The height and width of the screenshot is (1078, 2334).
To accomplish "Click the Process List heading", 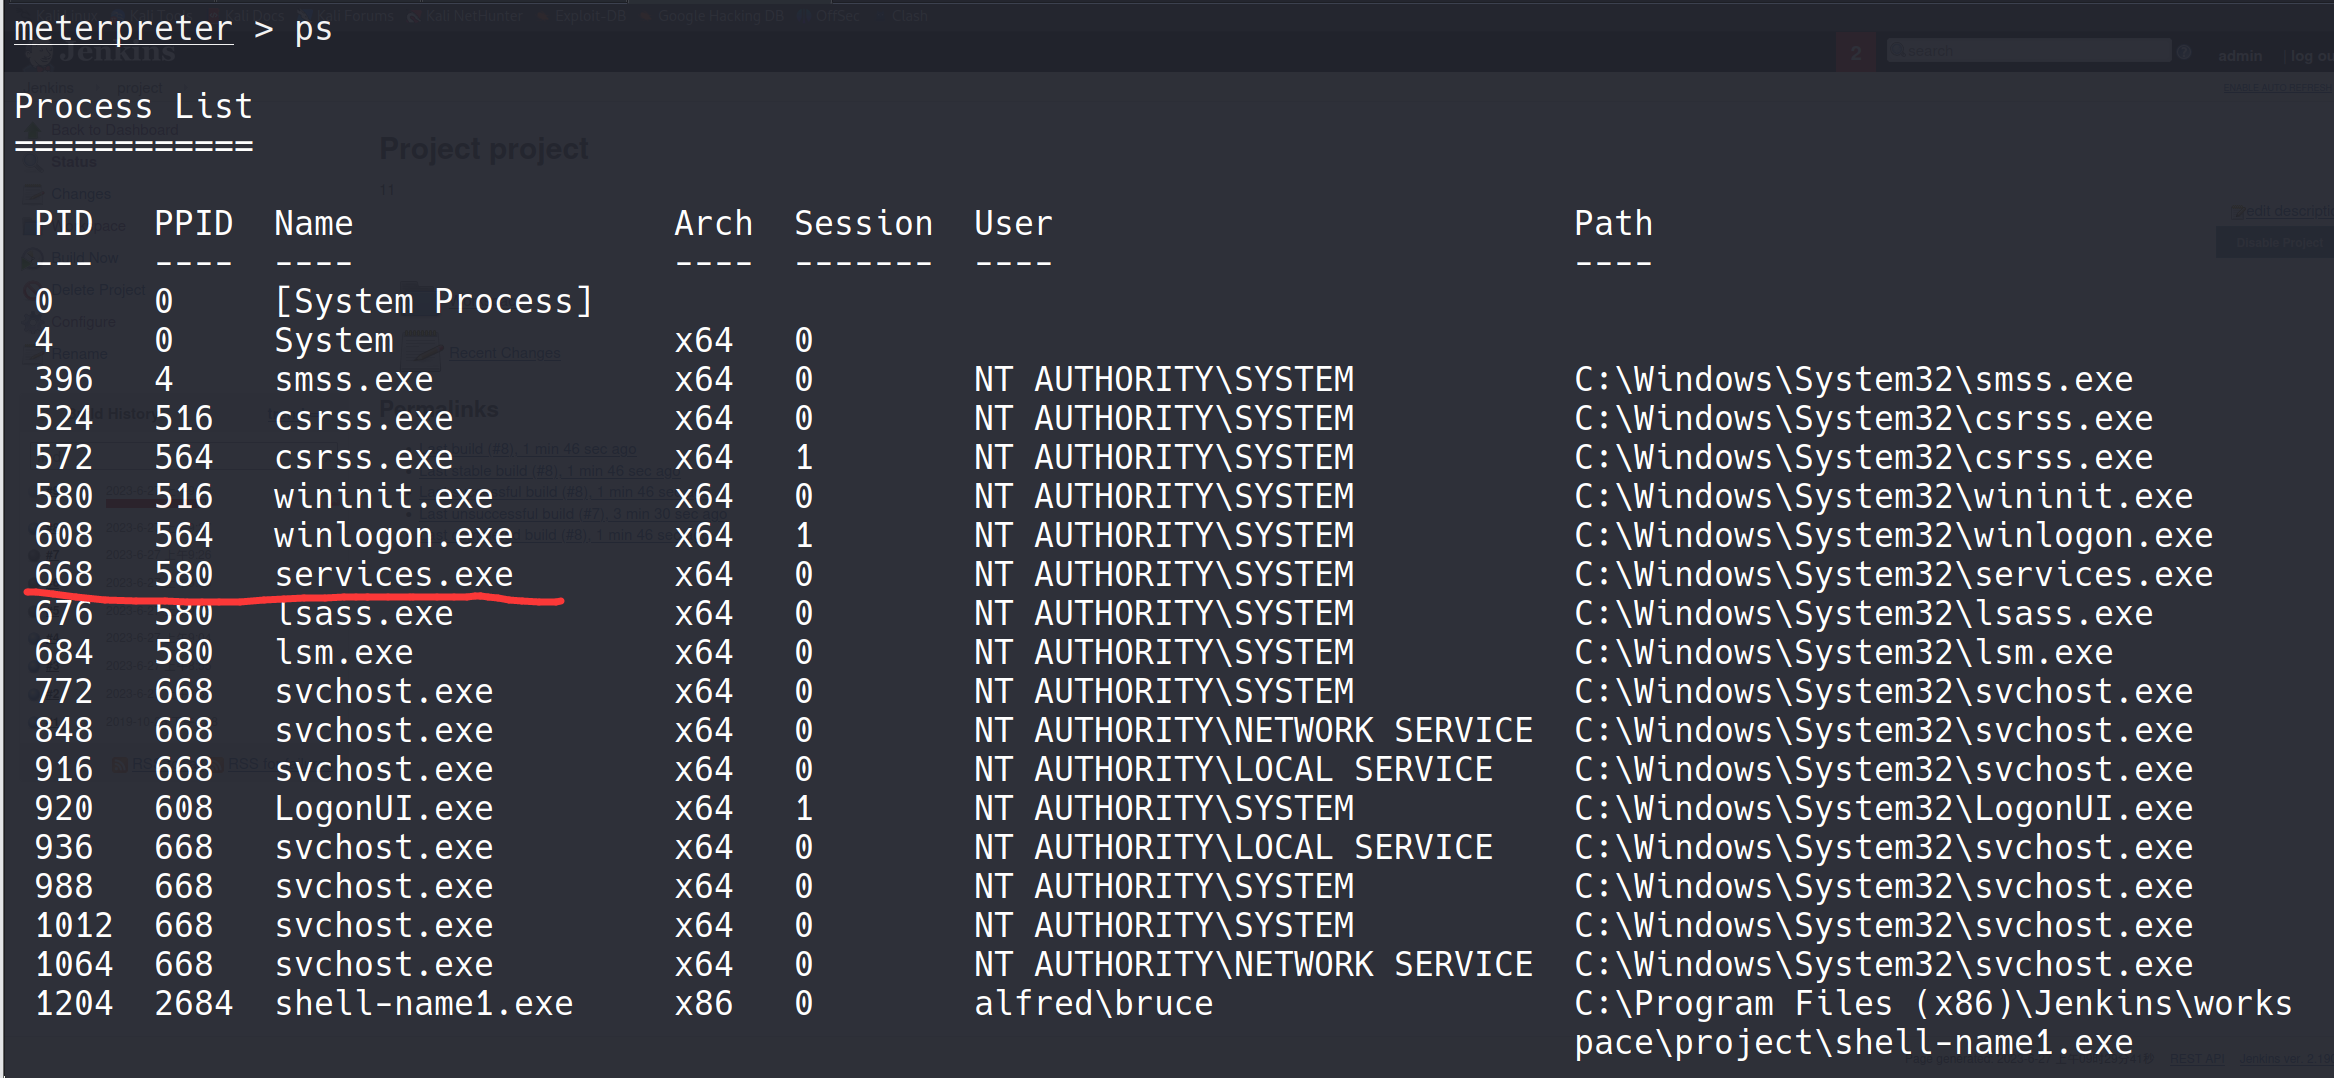I will pyautogui.click(x=133, y=106).
